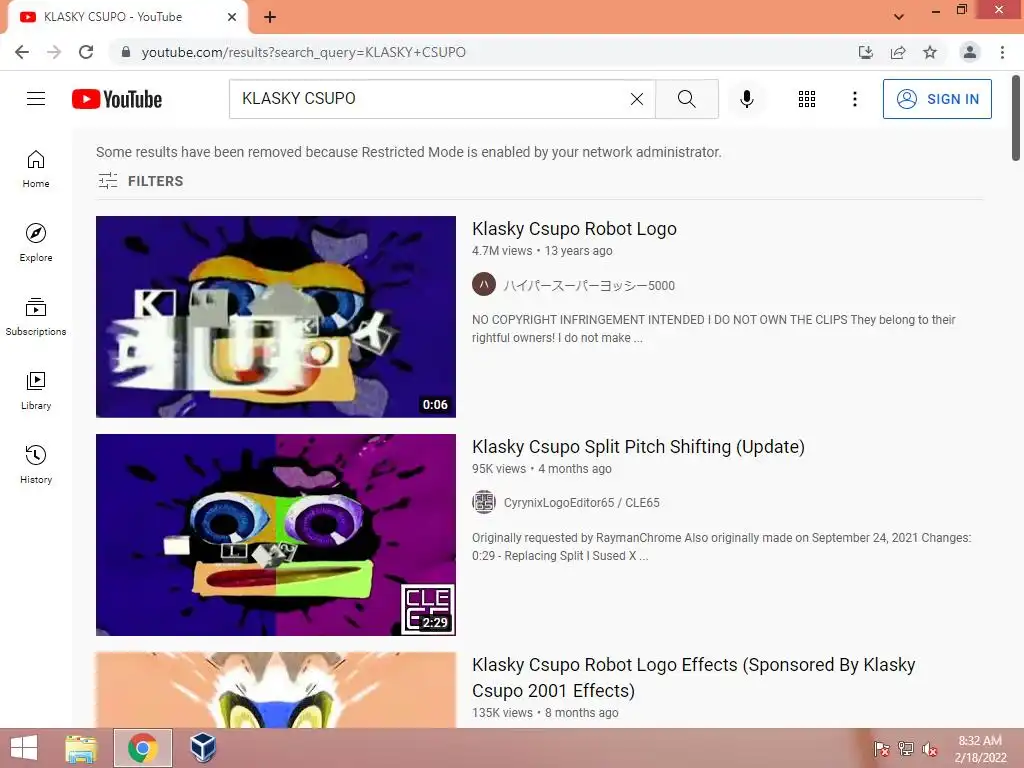Click the muted volume tray icon
The height and width of the screenshot is (768, 1024).
[x=930, y=748]
